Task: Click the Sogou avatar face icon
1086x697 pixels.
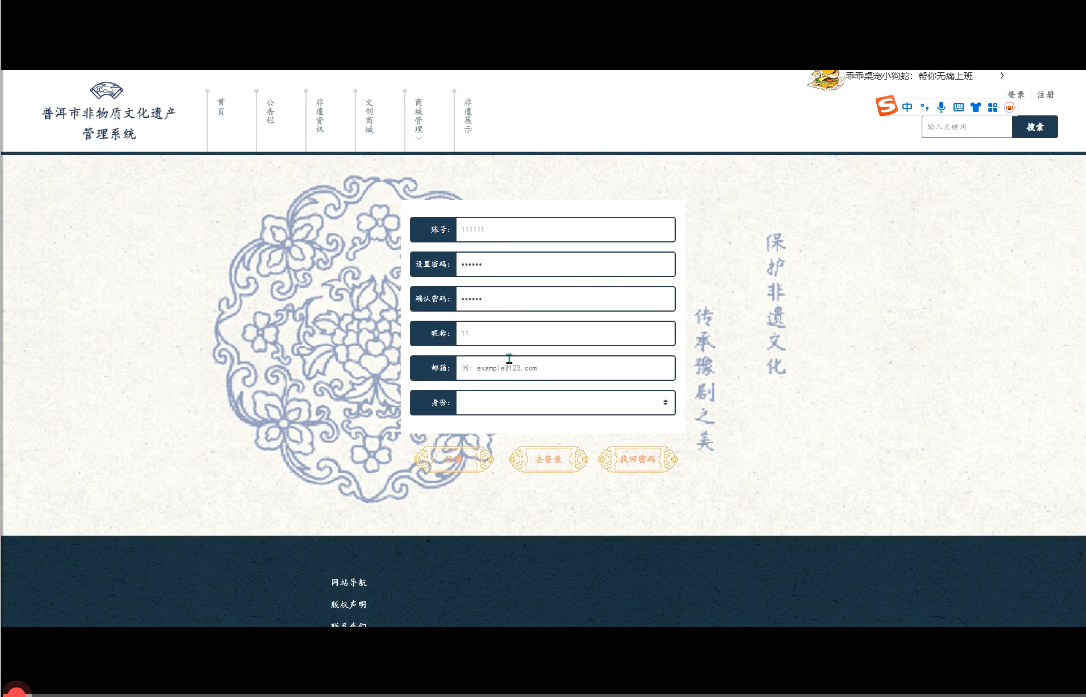Action: click(1010, 107)
